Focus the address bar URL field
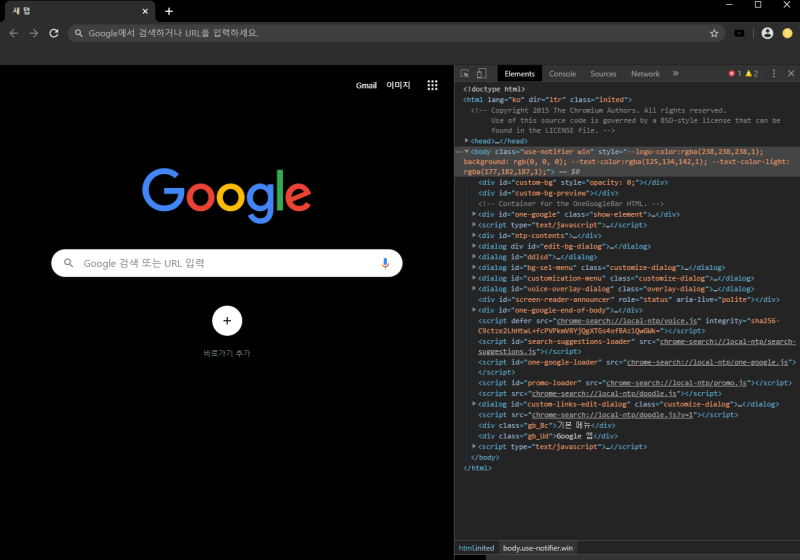 395,33
